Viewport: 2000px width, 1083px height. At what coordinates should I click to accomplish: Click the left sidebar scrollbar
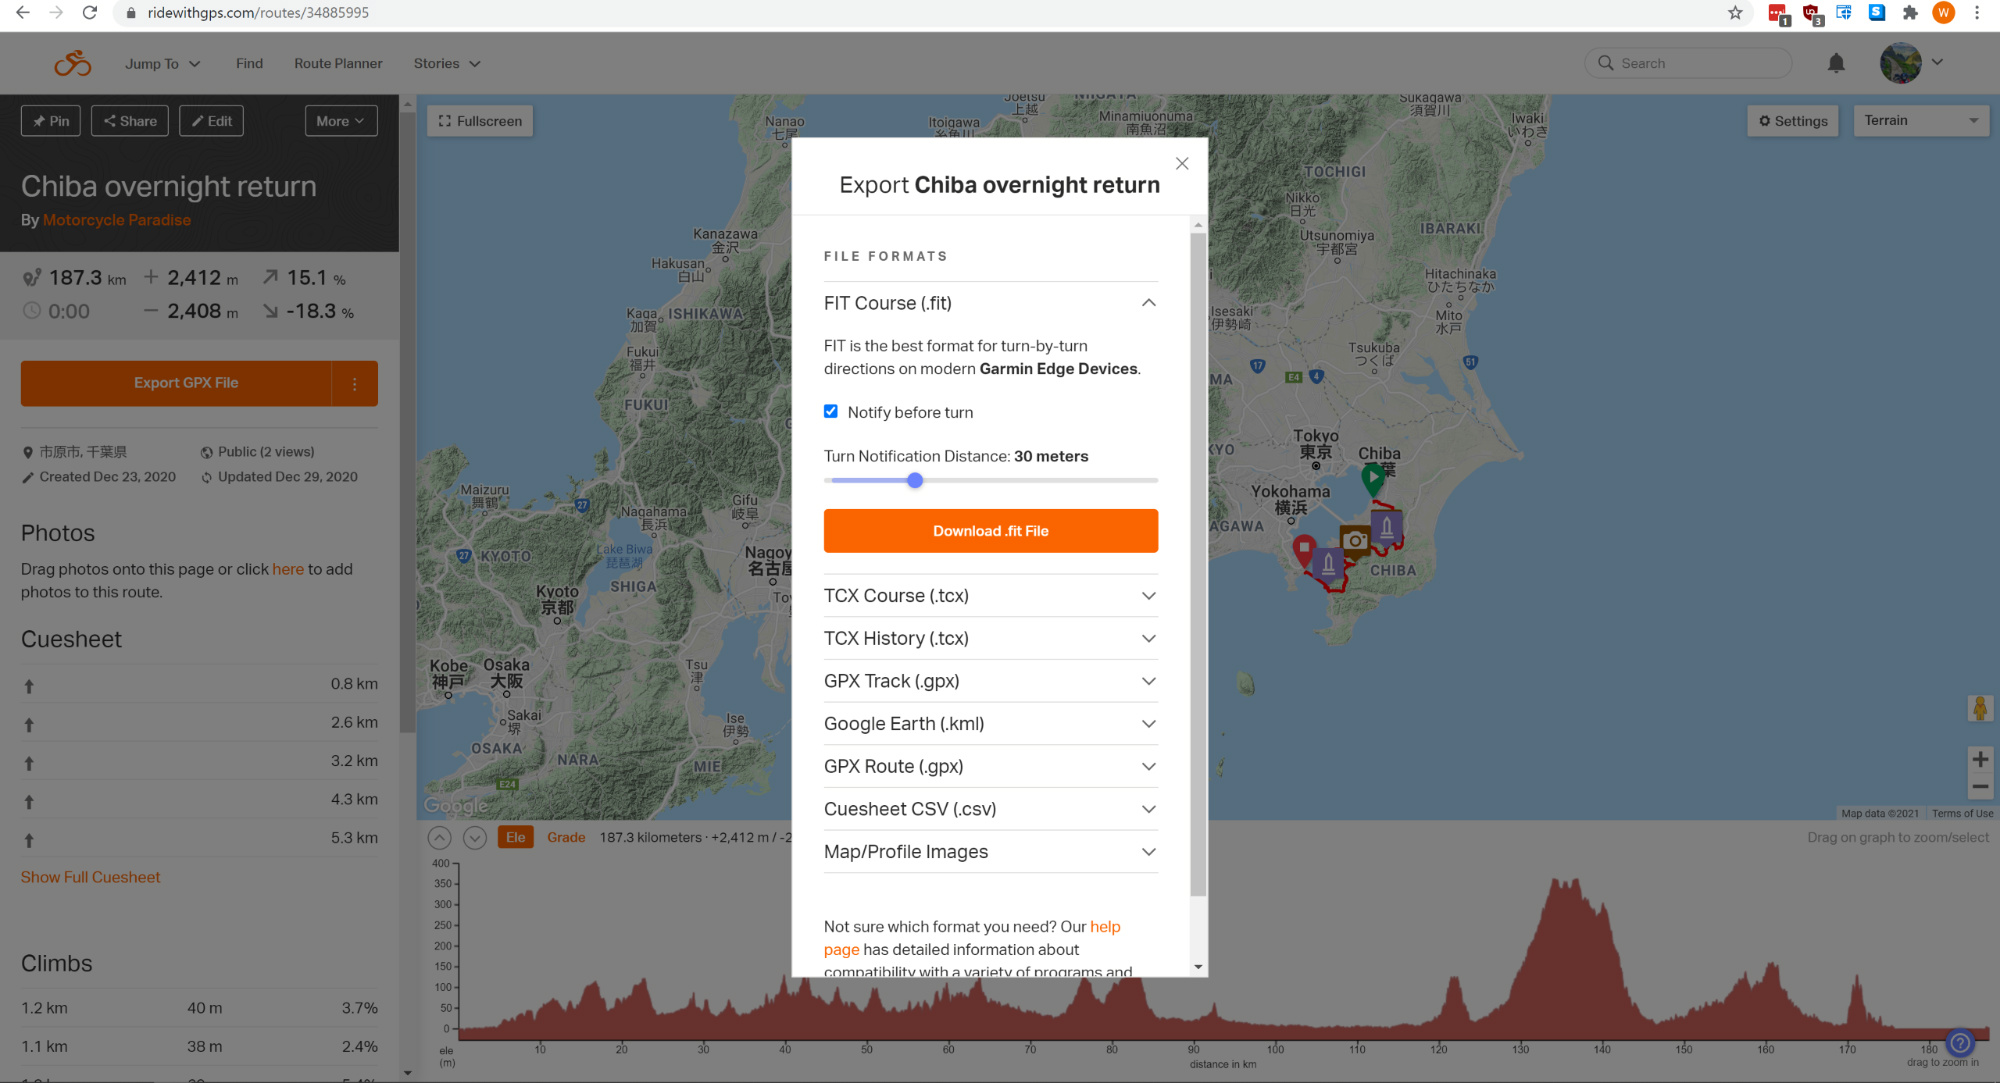click(x=407, y=420)
